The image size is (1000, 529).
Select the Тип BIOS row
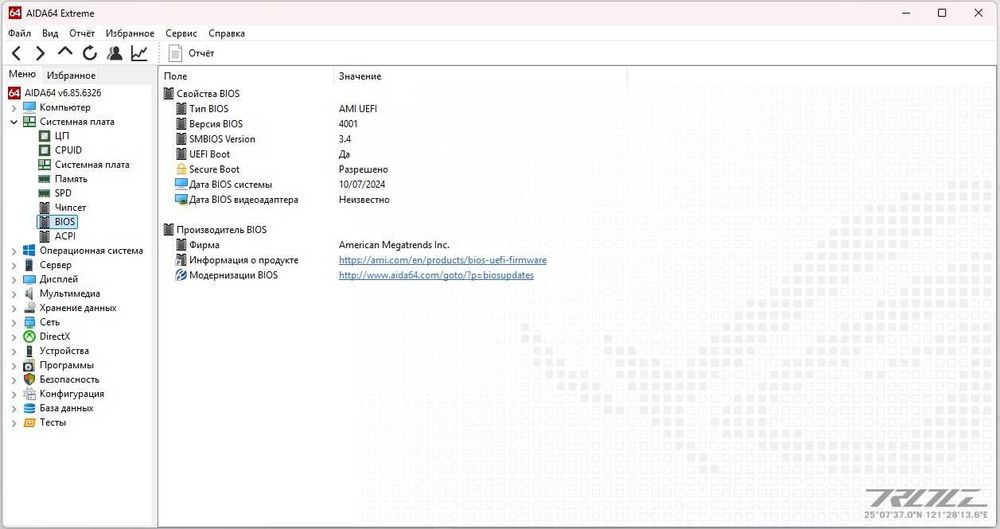pyautogui.click(x=209, y=109)
